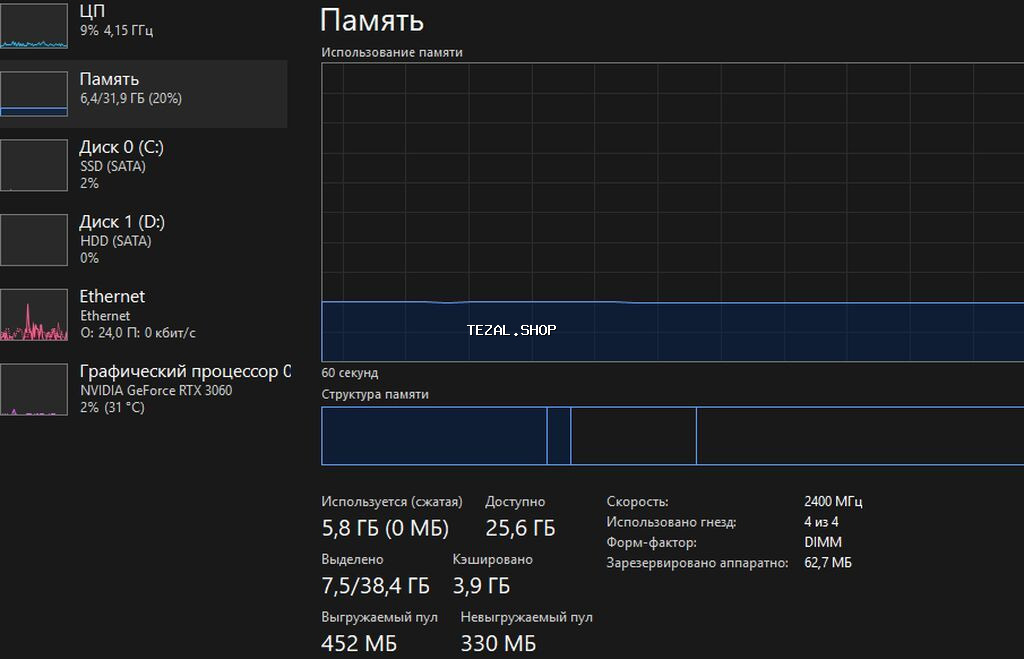Click the CPU (ЦП) mini graph thumbnail
Screen dimensions: 1024x659
(34, 25)
